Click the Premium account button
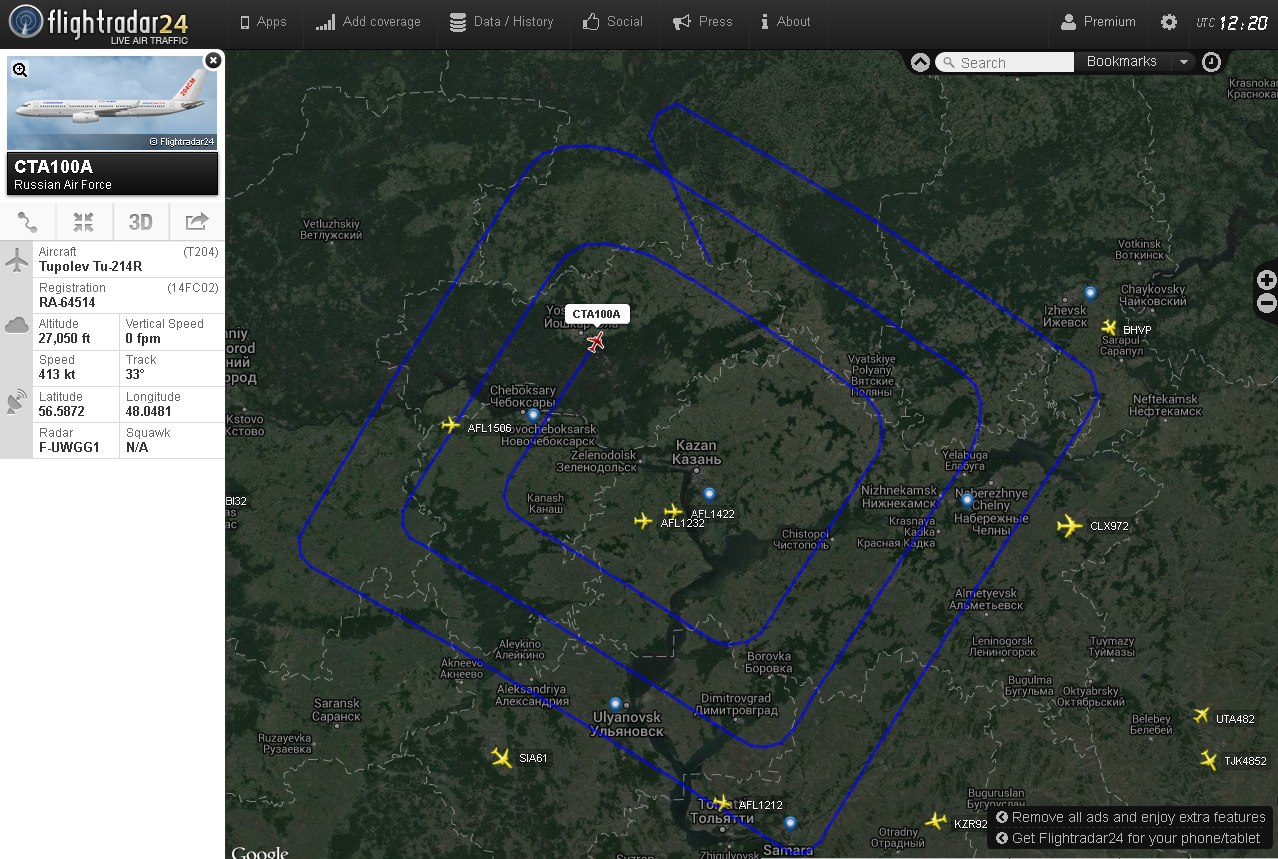1278x859 pixels. pos(1098,22)
